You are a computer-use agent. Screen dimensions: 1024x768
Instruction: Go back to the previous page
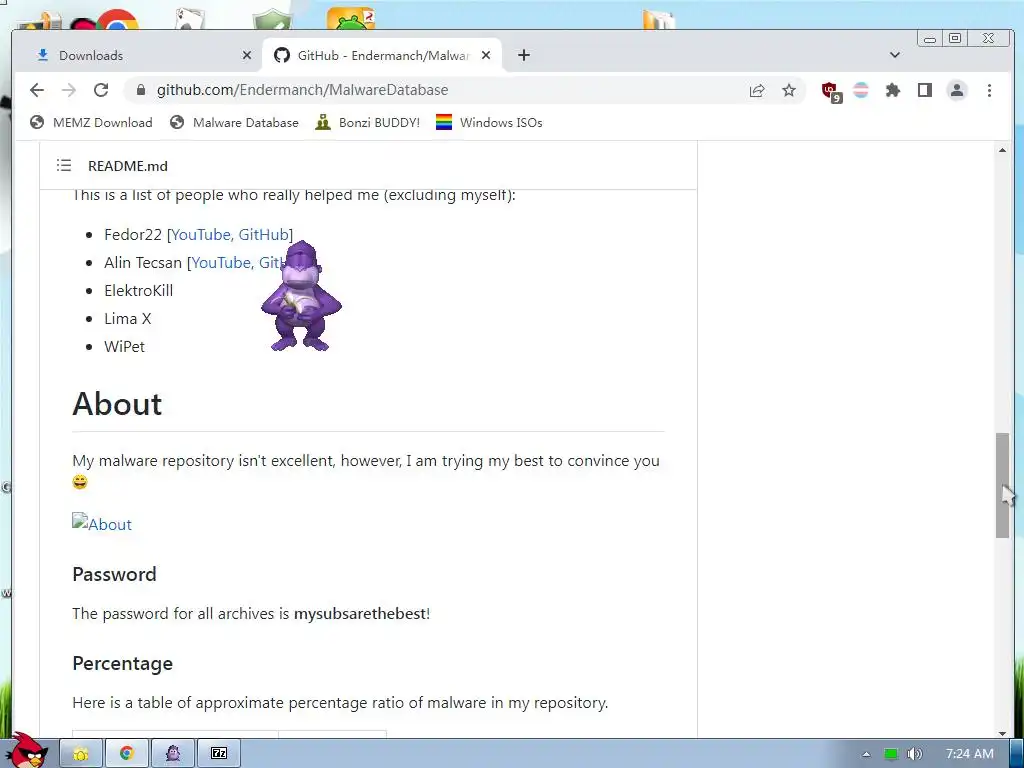(x=37, y=90)
